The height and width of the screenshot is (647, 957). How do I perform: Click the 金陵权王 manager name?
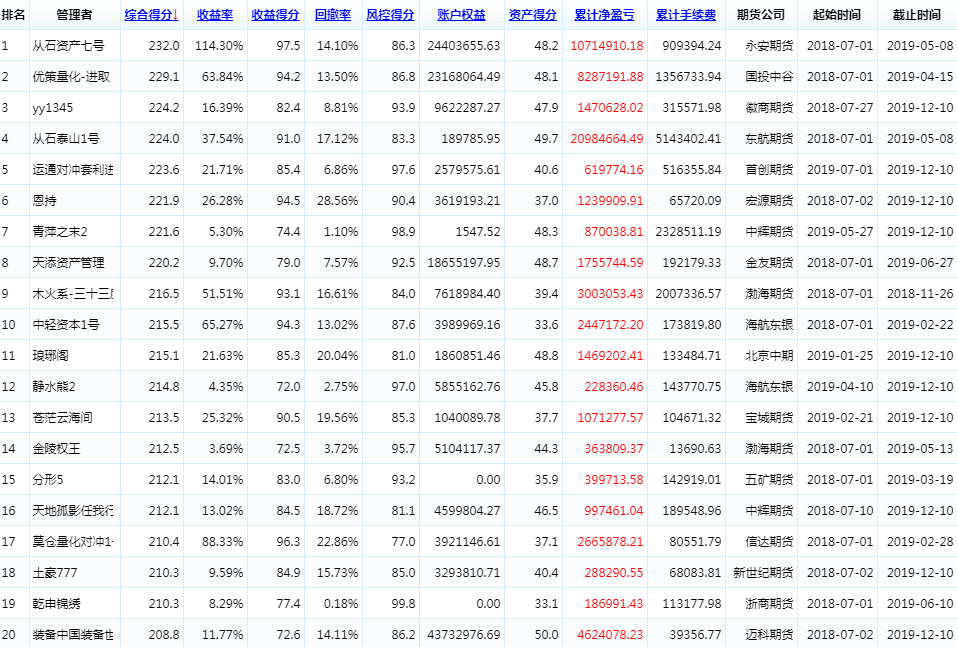58,449
